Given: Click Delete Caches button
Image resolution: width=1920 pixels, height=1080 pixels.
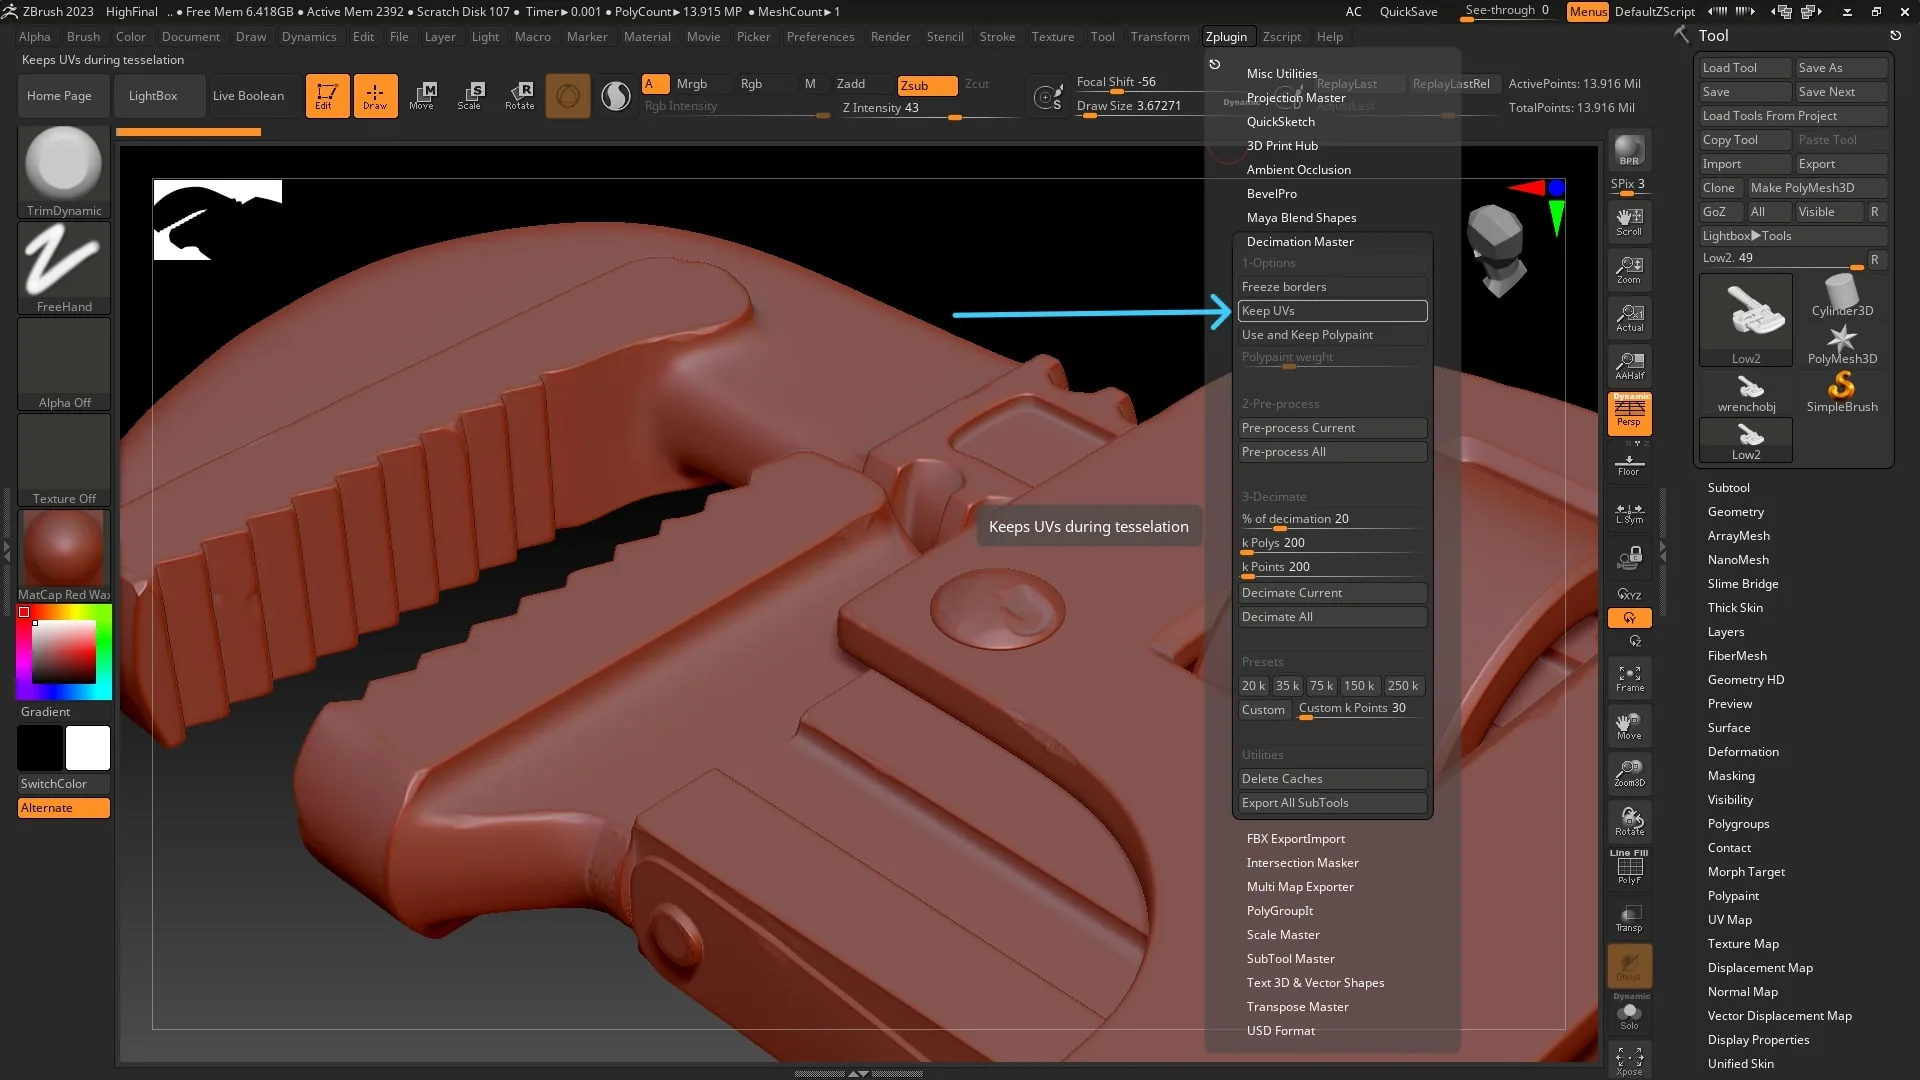Looking at the screenshot, I should click(1332, 779).
